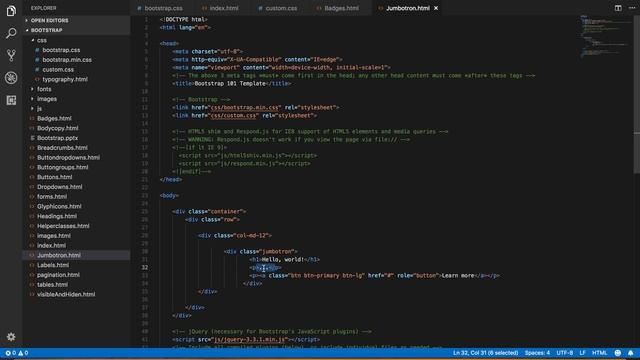Change language mode via HTML entry
640x360 pixels.
[599, 353]
